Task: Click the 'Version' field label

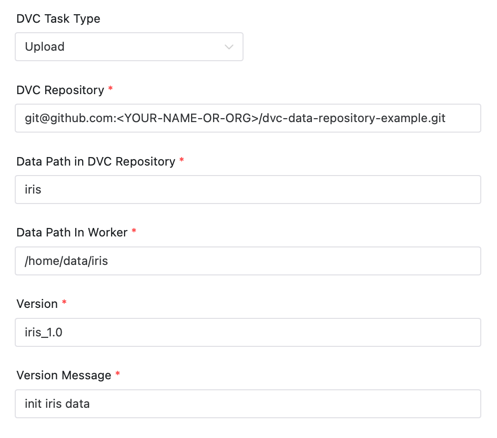Action: pos(37,304)
